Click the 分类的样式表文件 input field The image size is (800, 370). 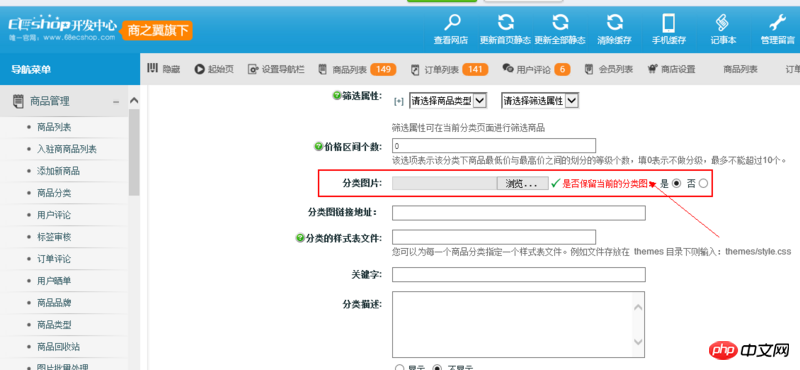(494, 237)
